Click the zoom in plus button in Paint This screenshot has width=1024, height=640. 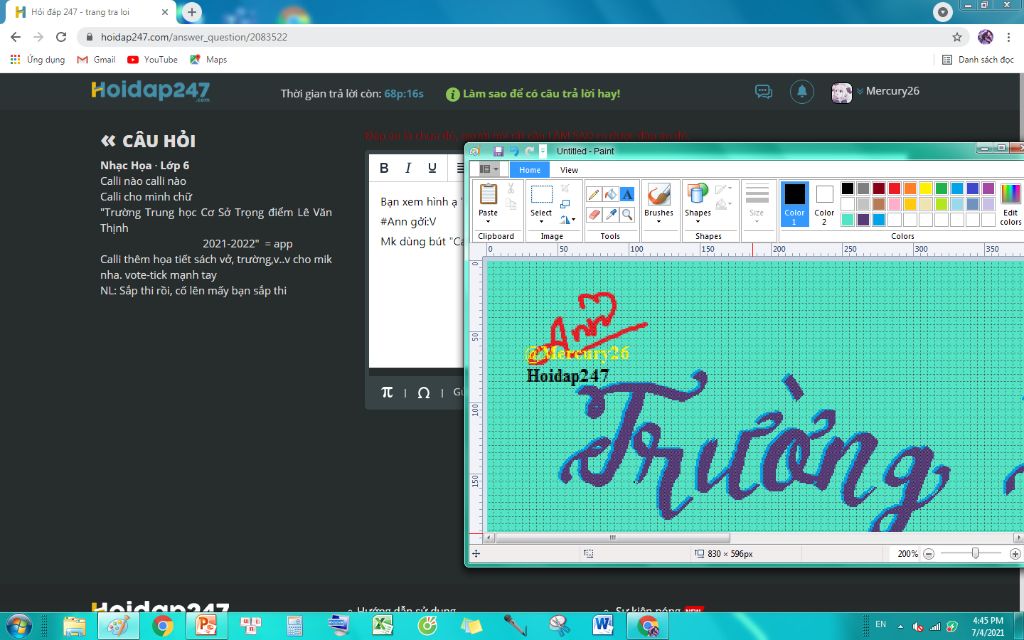(1015, 554)
